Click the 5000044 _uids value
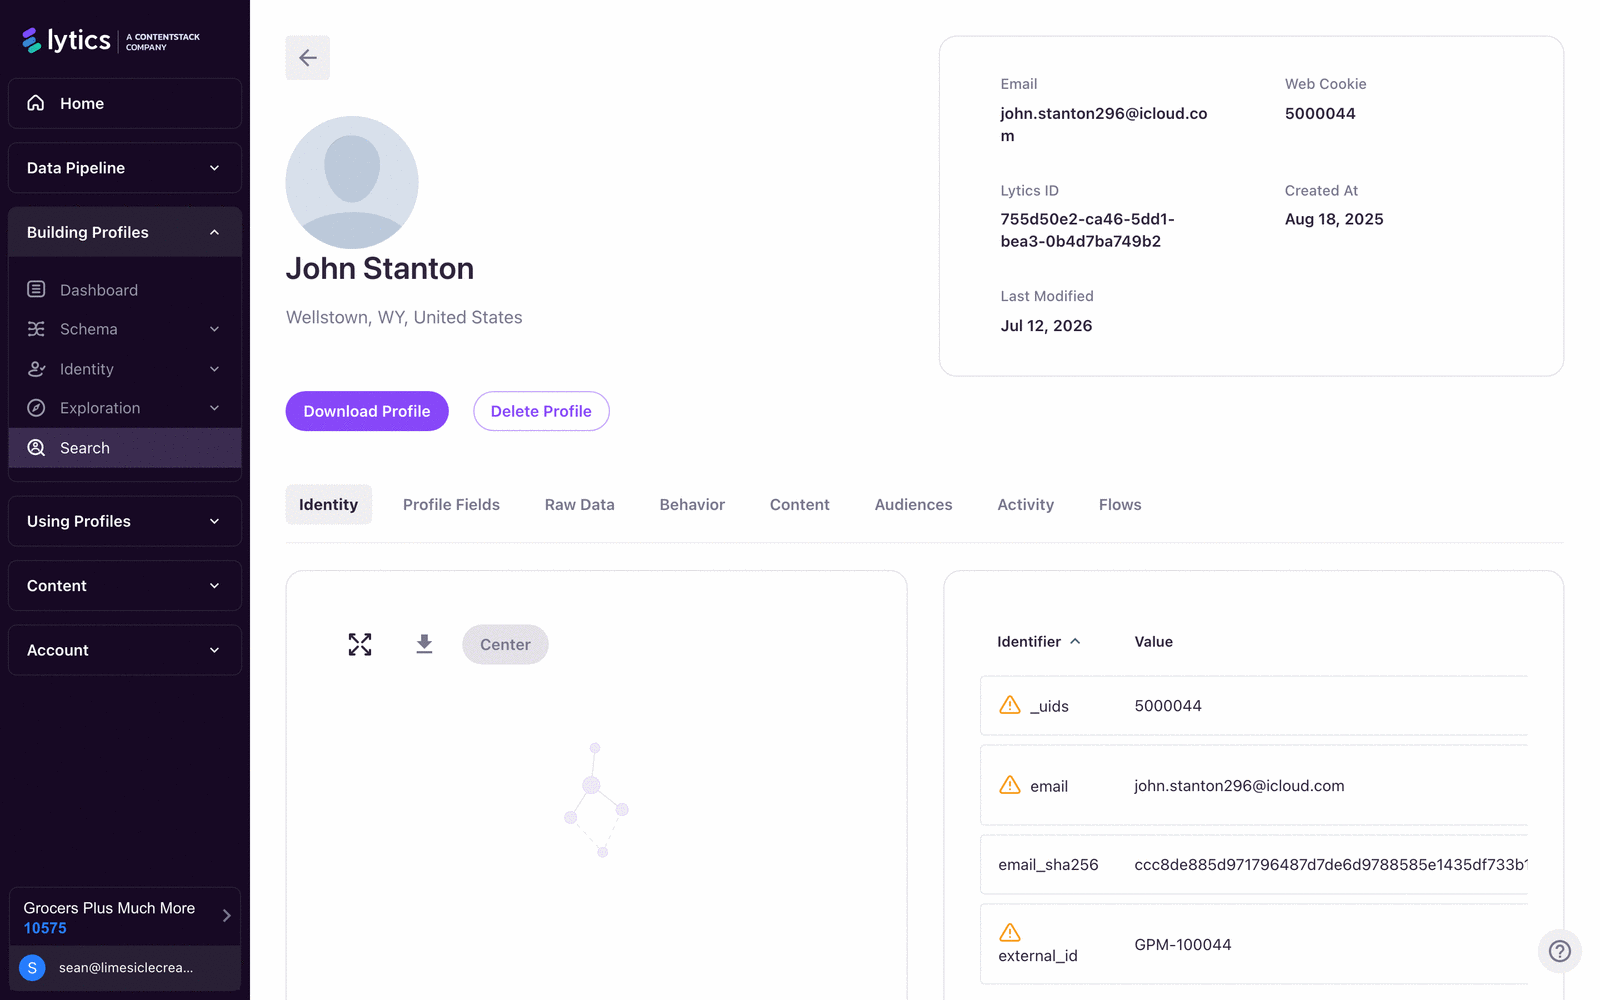Screen dimensions: 1600x1000 point(1168,706)
